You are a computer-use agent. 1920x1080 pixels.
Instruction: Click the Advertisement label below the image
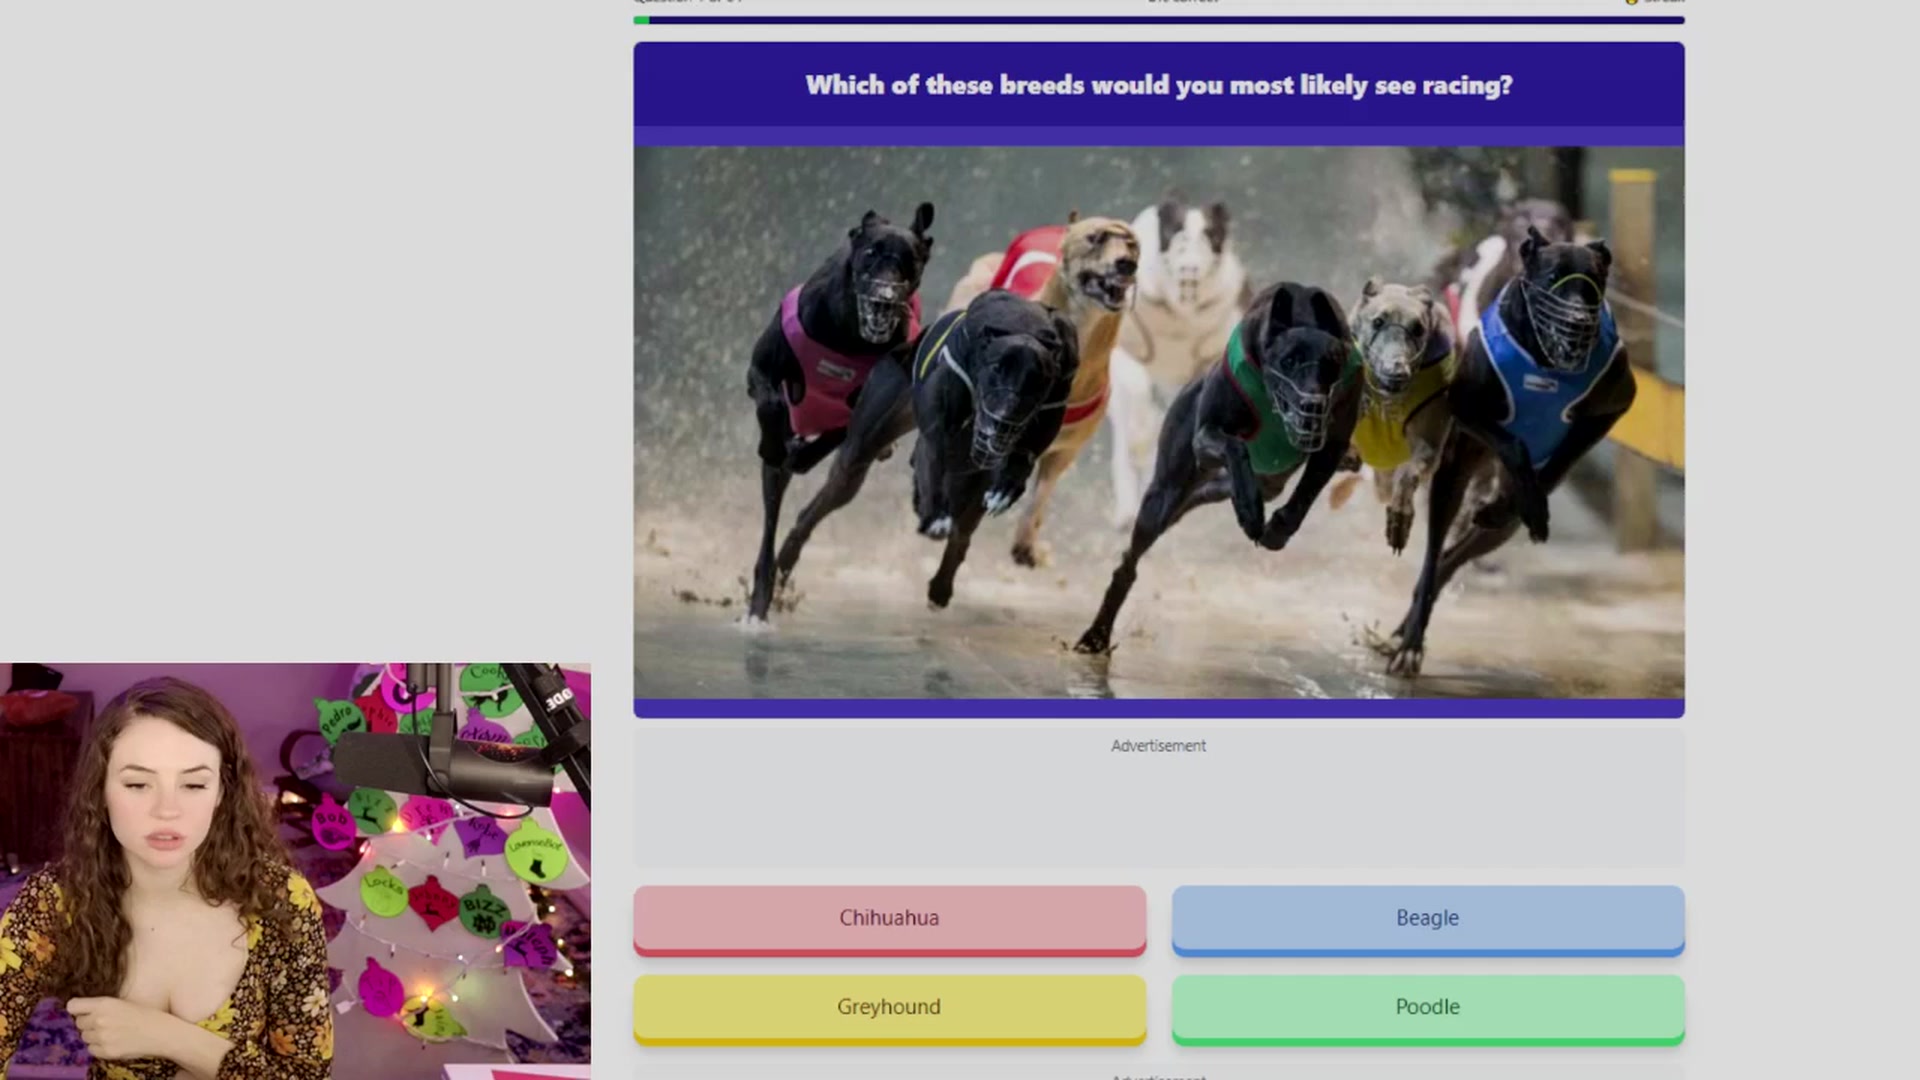pyautogui.click(x=1158, y=746)
